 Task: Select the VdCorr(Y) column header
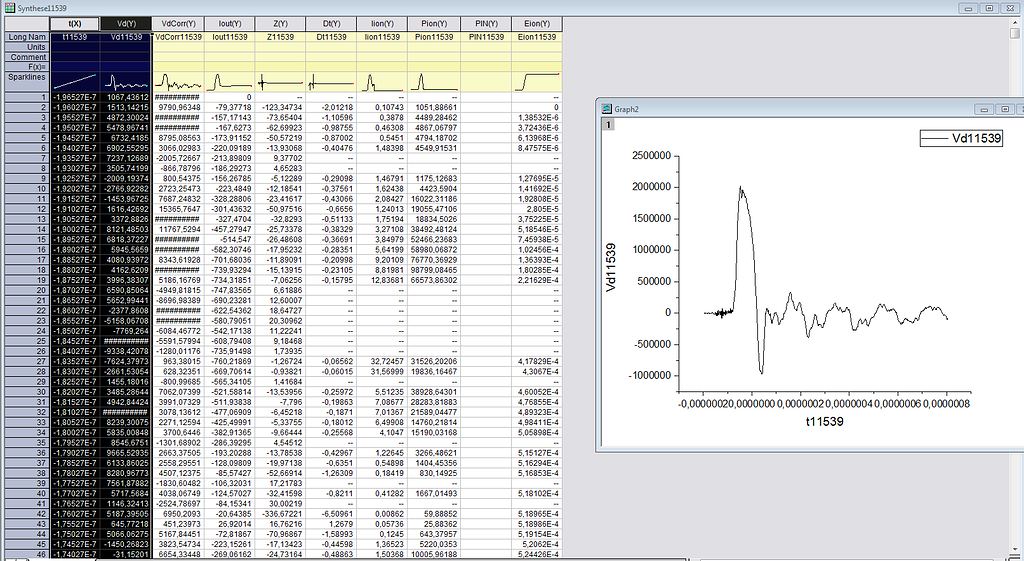click(x=177, y=23)
